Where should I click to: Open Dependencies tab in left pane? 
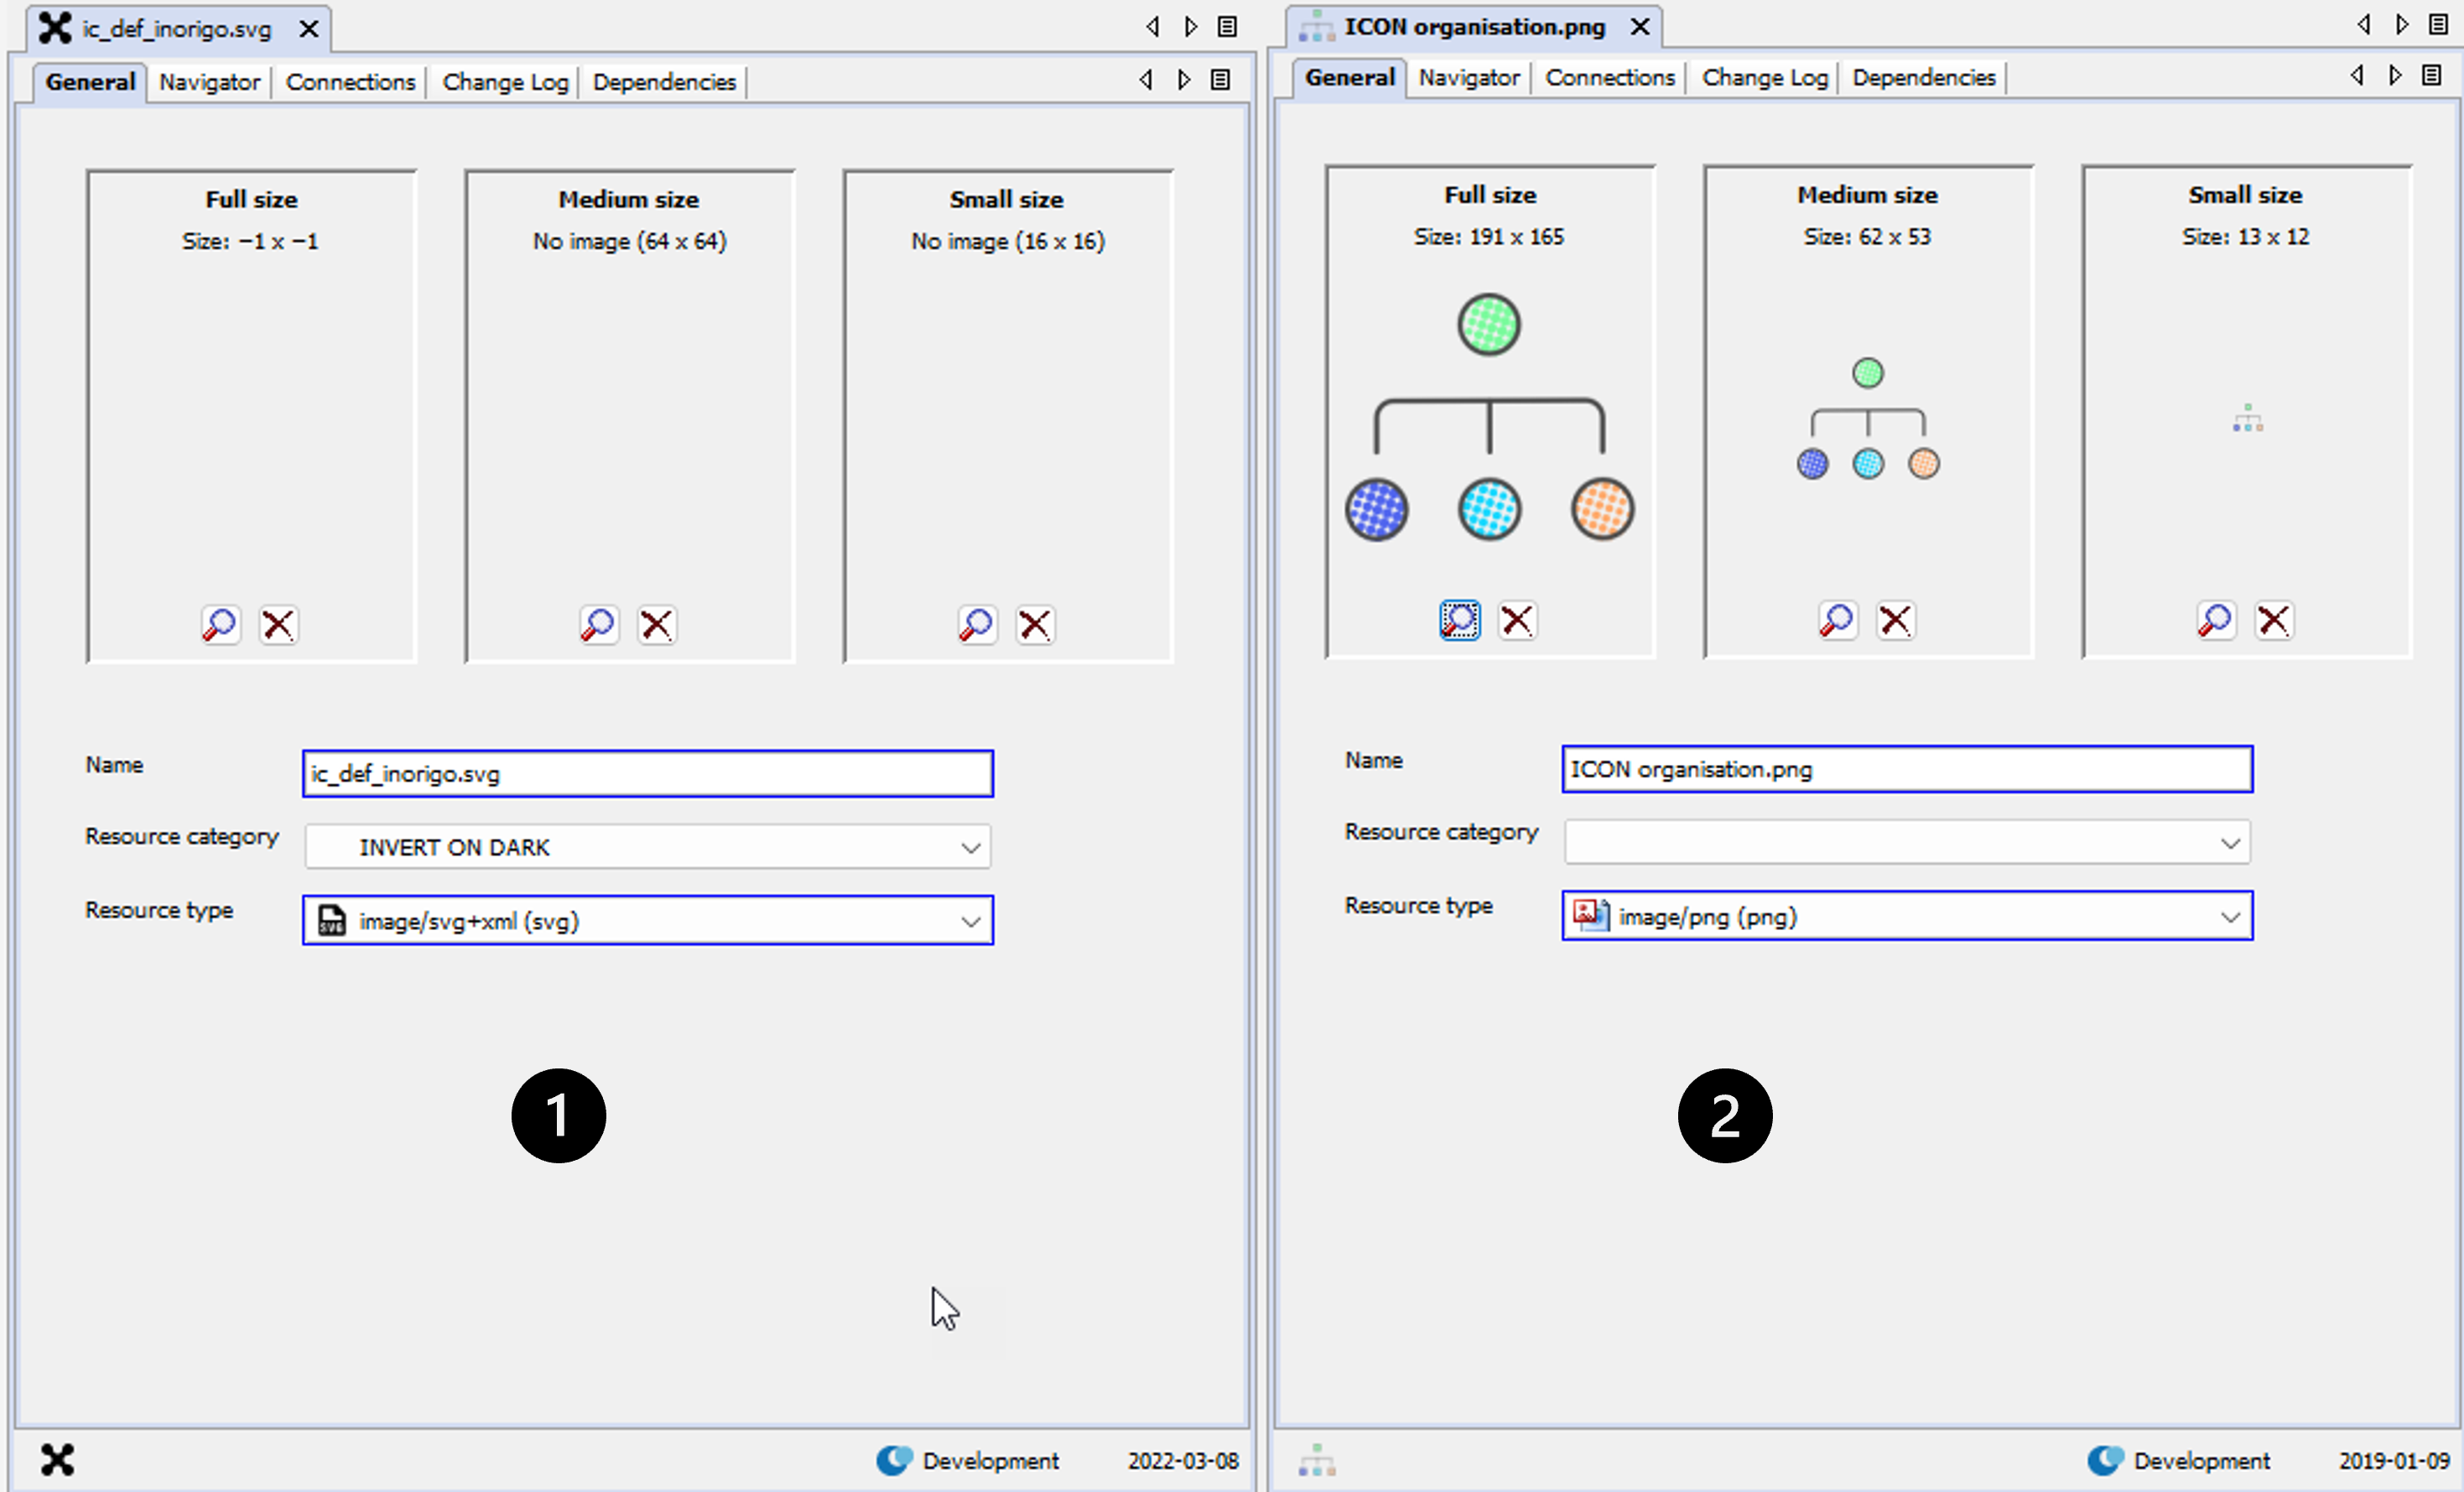[x=664, y=82]
